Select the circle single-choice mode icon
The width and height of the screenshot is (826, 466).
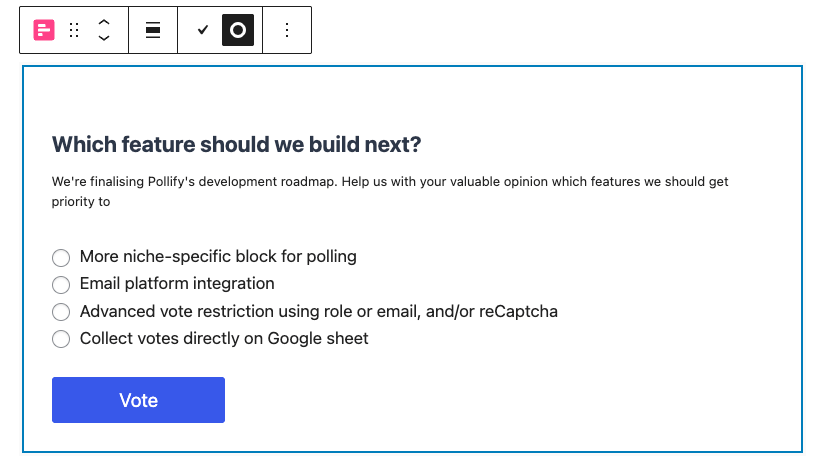[238, 30]
